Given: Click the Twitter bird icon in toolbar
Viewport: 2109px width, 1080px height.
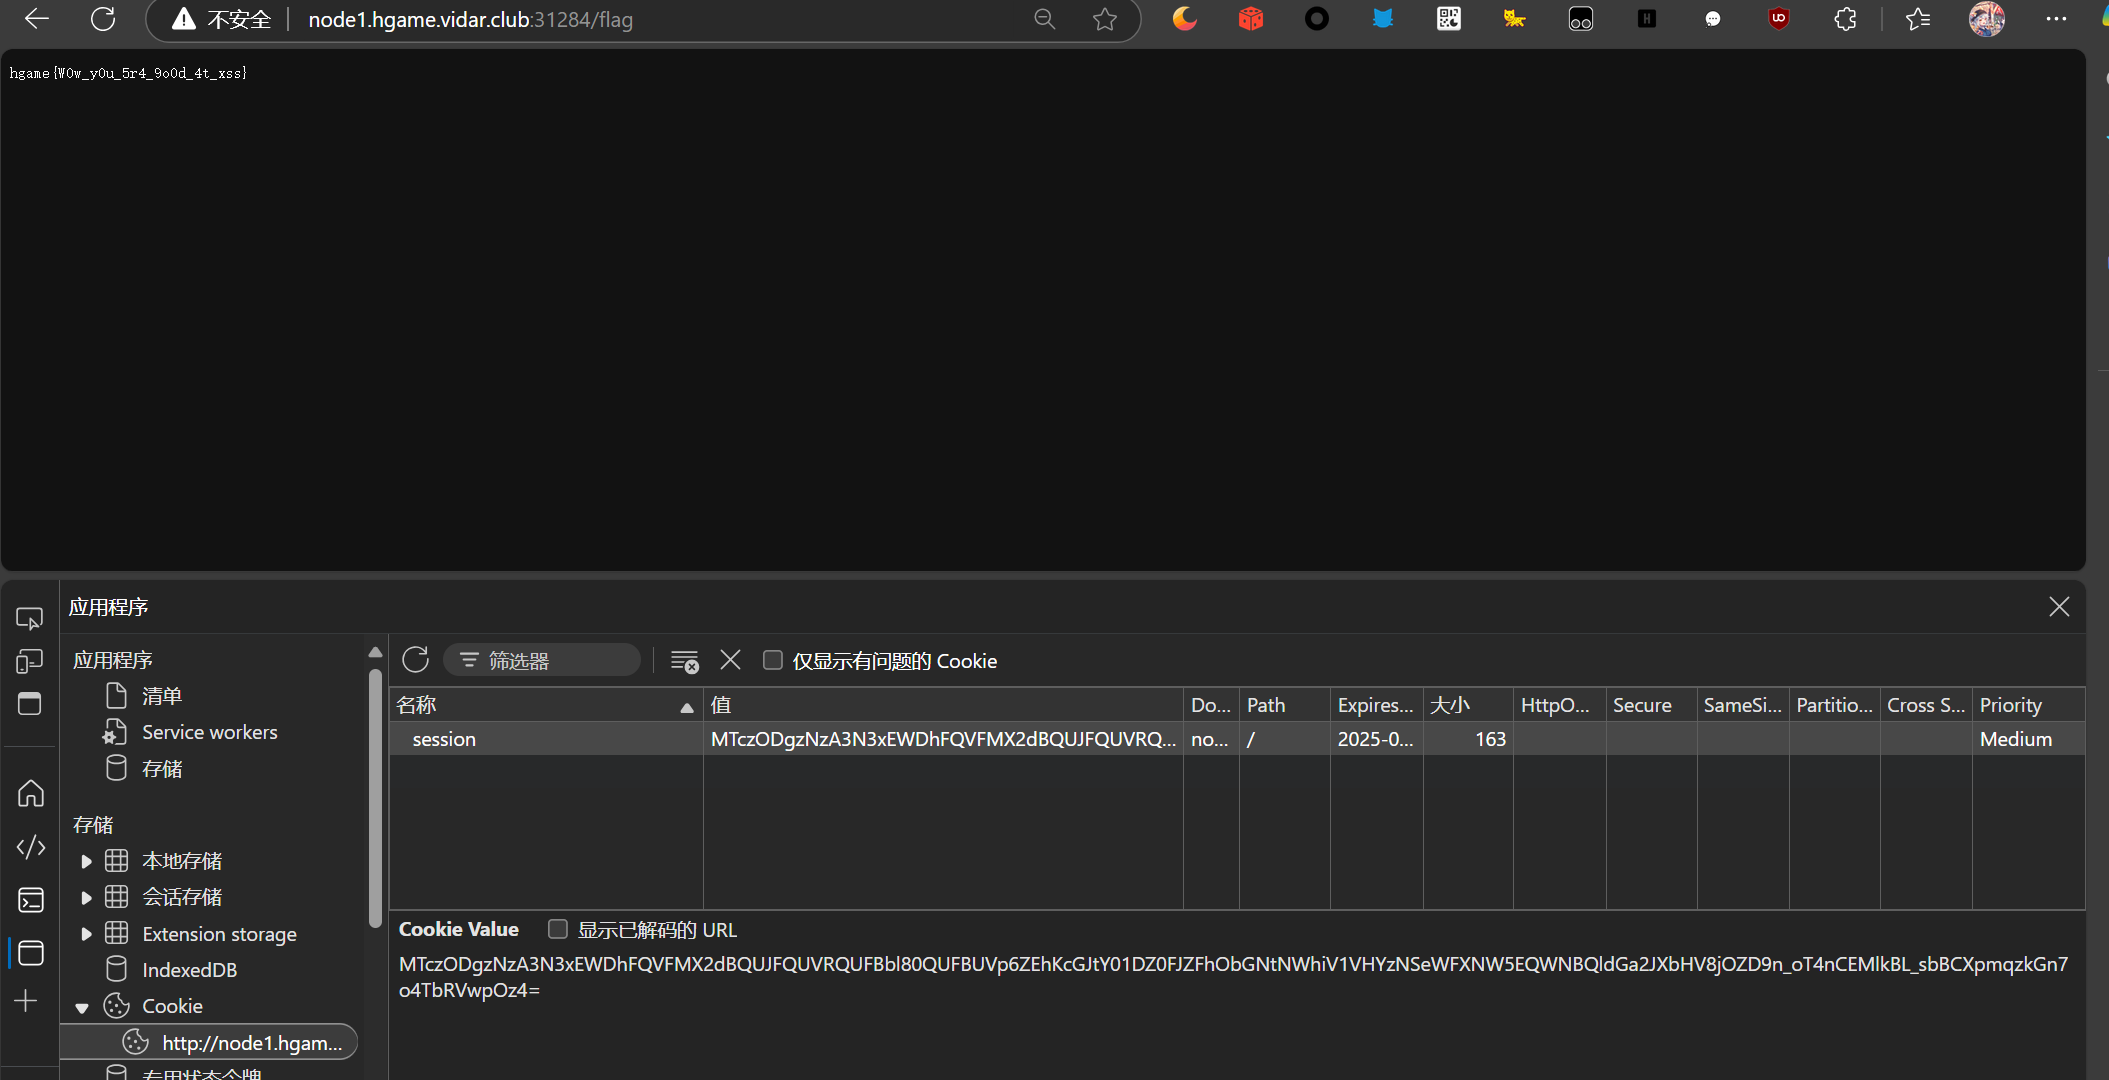Looking at the screenshot, I should pos(1382,18).
